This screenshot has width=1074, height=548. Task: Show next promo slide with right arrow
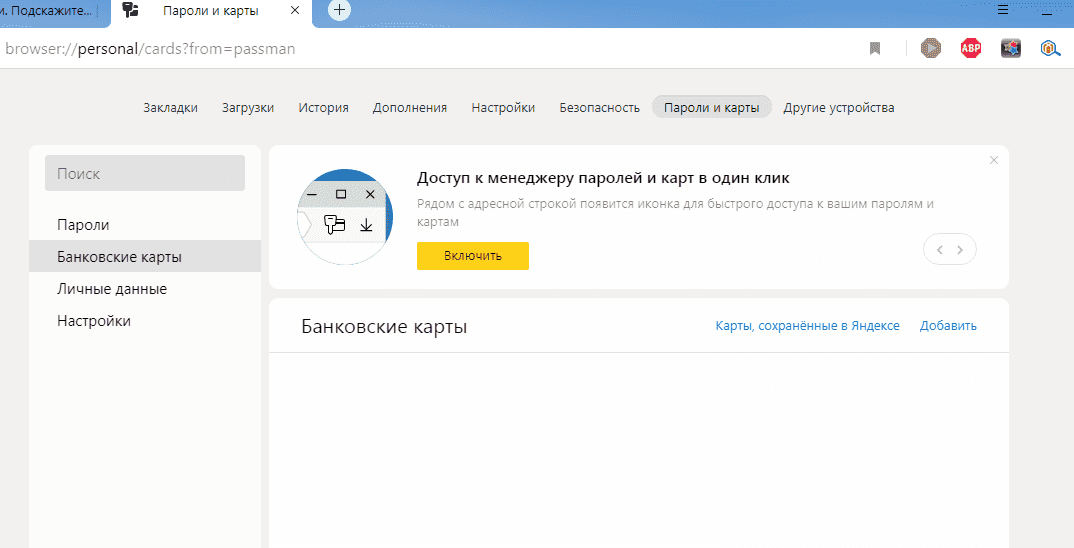(x=961, y=250)
